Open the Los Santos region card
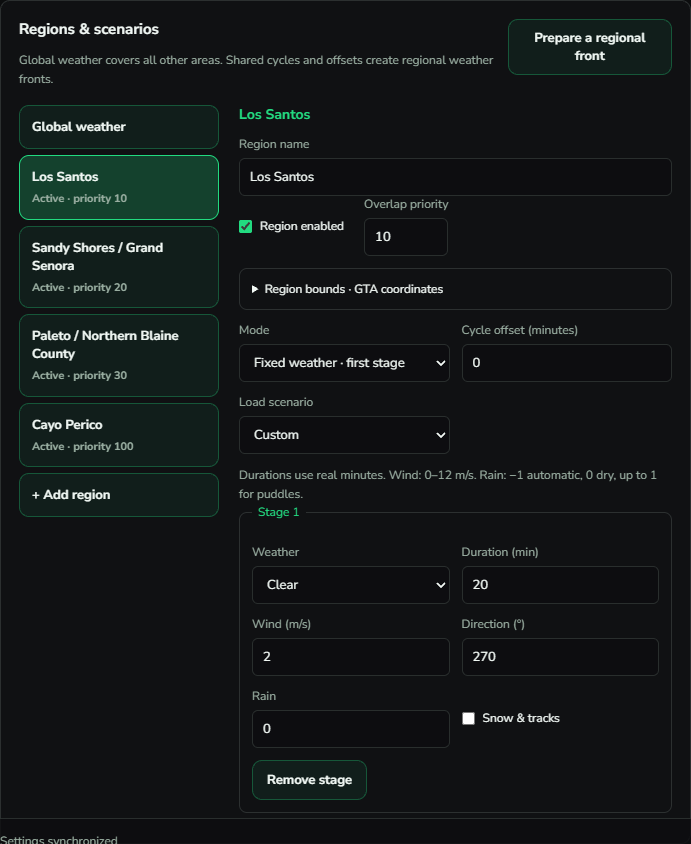Image resolution: width=691 pixels, height=844 pixels. (119, 187)
